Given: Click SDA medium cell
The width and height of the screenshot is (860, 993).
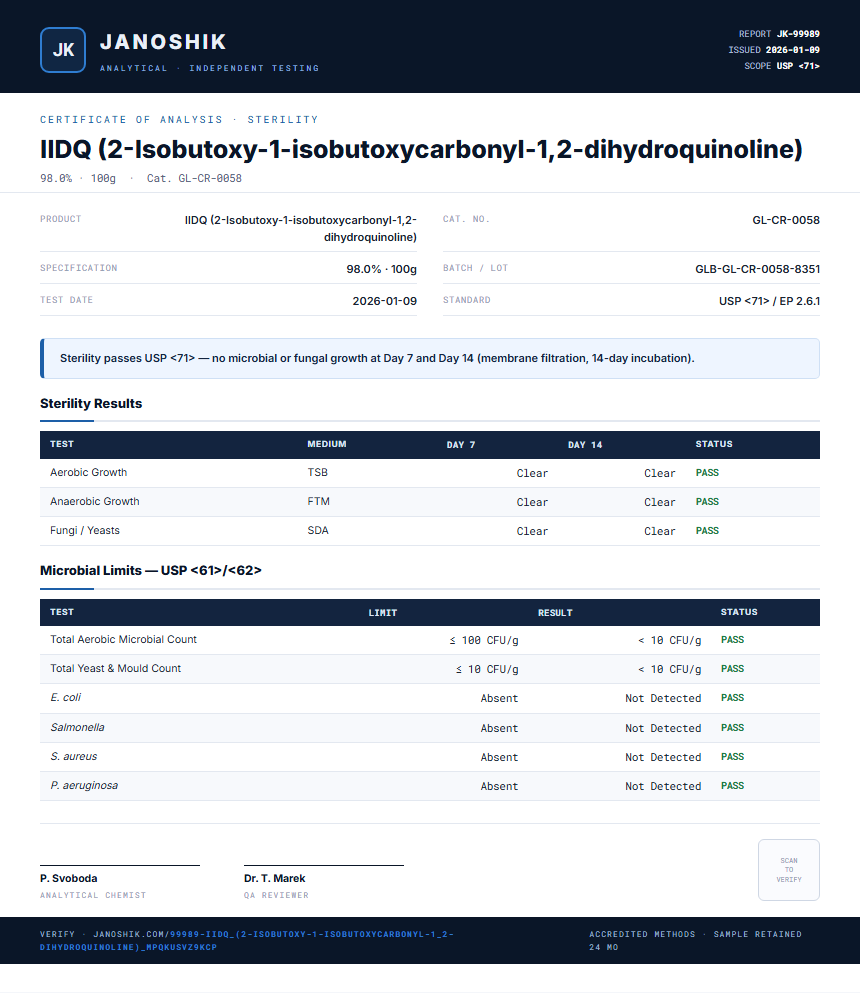Looking at the screenshot, I should 318,531.
